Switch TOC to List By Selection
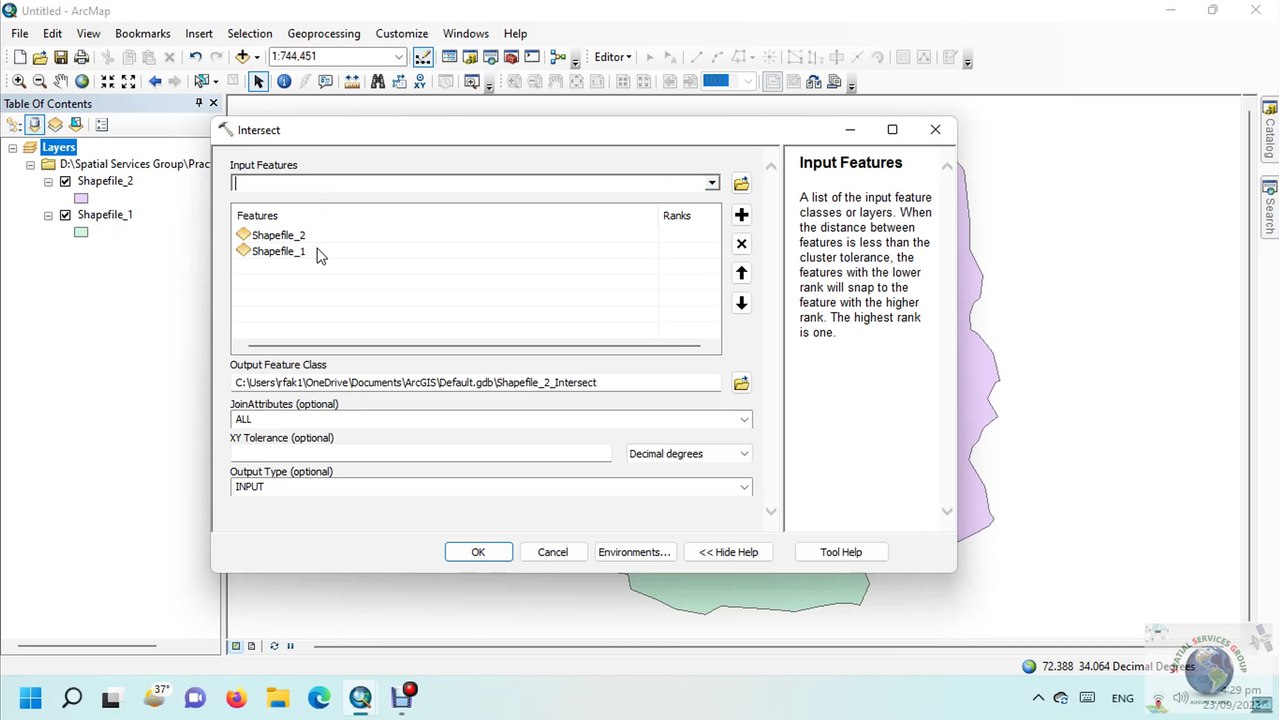This screenshot has width=1279, height=720. click(x=76, y=125)
